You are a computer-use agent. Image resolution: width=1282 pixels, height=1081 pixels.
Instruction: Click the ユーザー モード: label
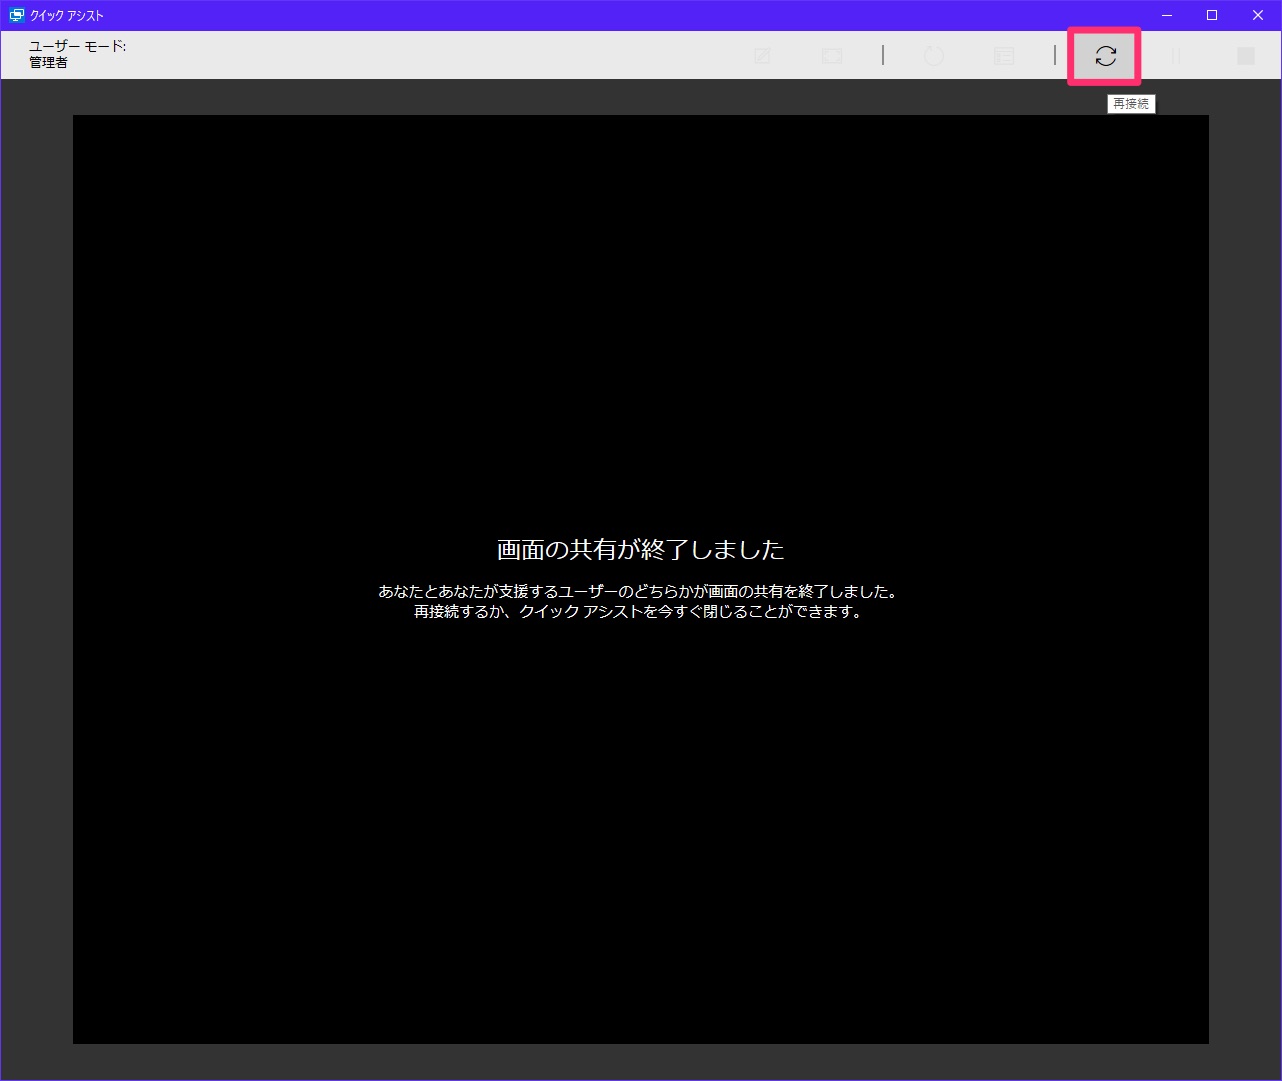77,46
